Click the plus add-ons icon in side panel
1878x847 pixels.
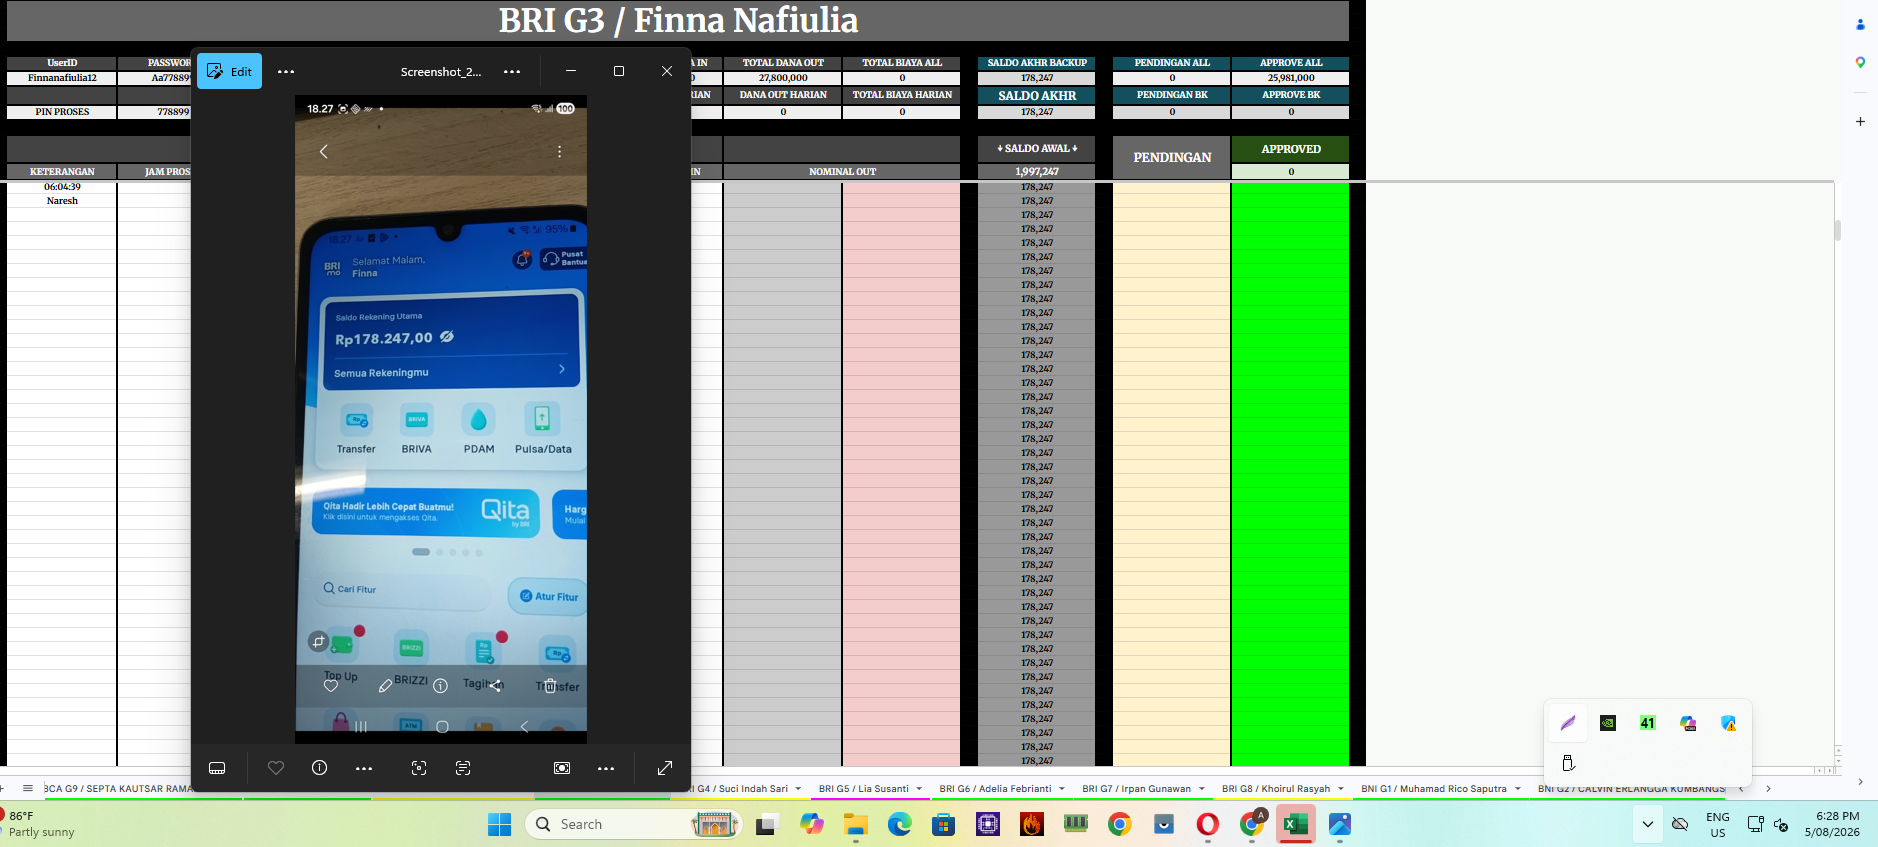1860,121
